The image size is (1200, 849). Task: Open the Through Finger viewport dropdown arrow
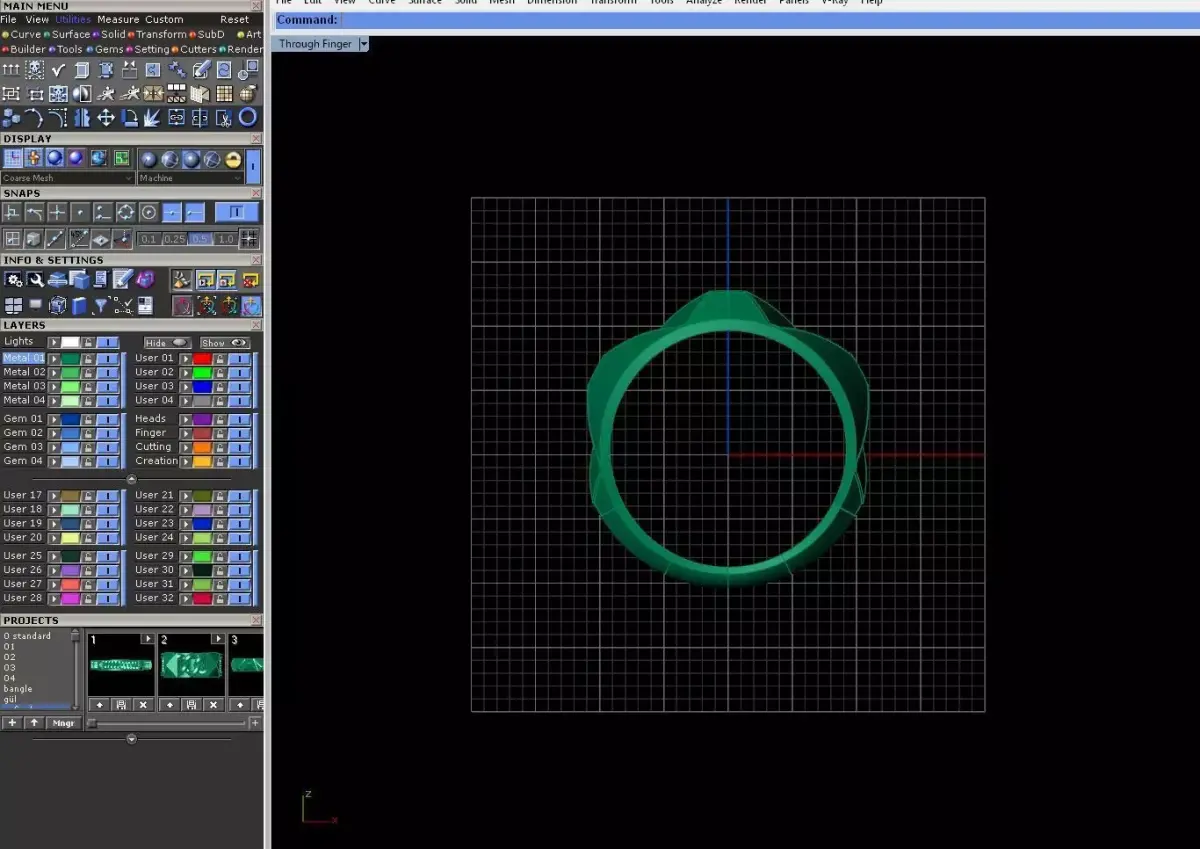click(364, 44)
